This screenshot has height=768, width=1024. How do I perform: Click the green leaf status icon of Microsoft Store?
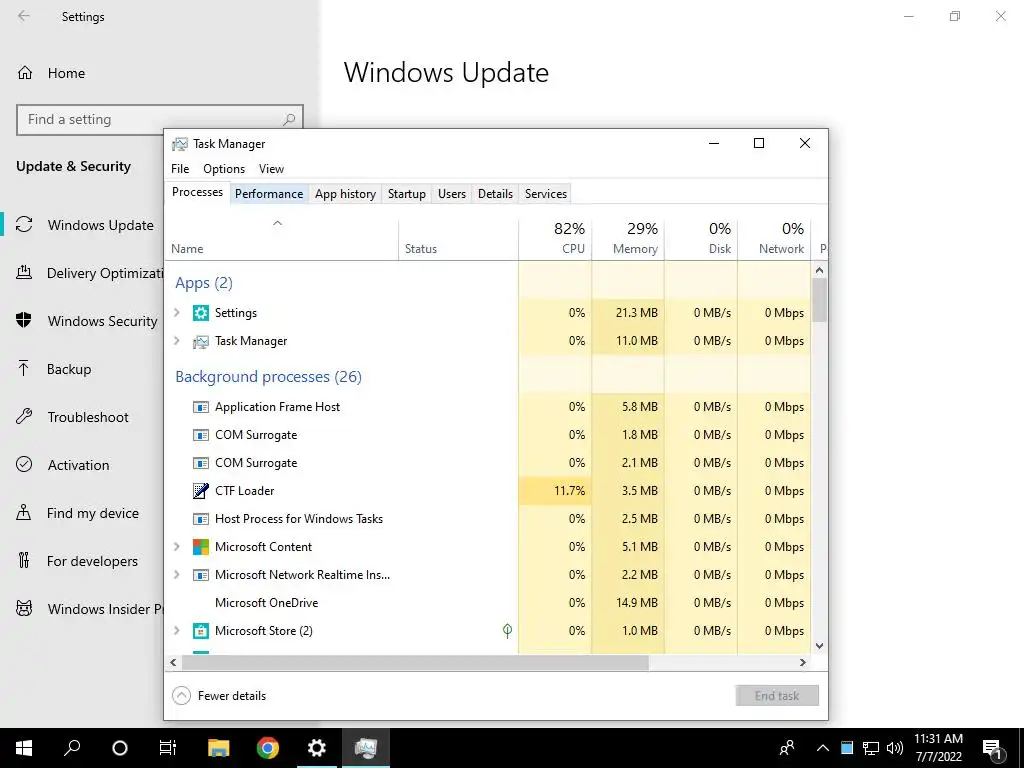pyautogui.click(x=507, y=631)
